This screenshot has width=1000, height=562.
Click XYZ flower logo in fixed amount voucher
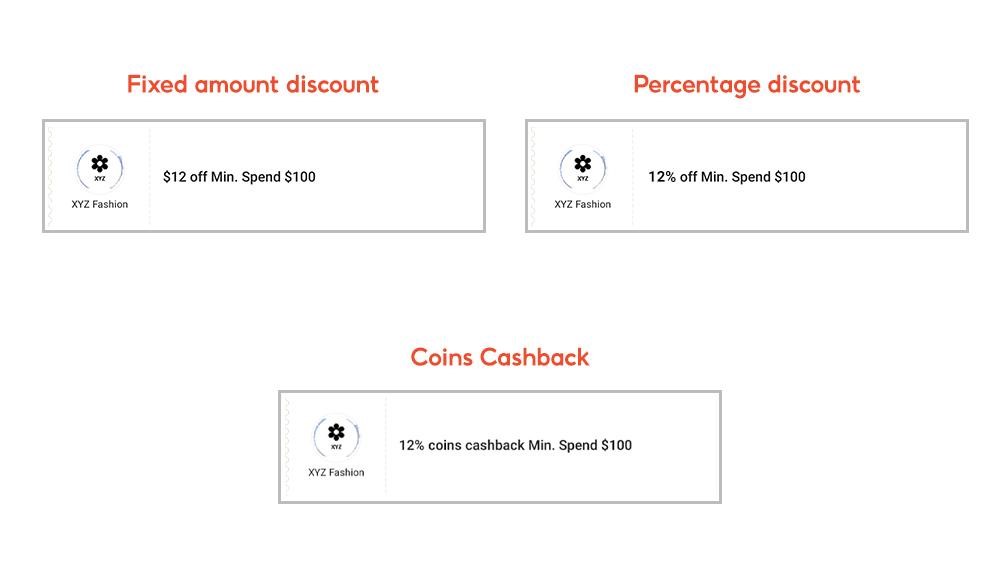(99, 168)
